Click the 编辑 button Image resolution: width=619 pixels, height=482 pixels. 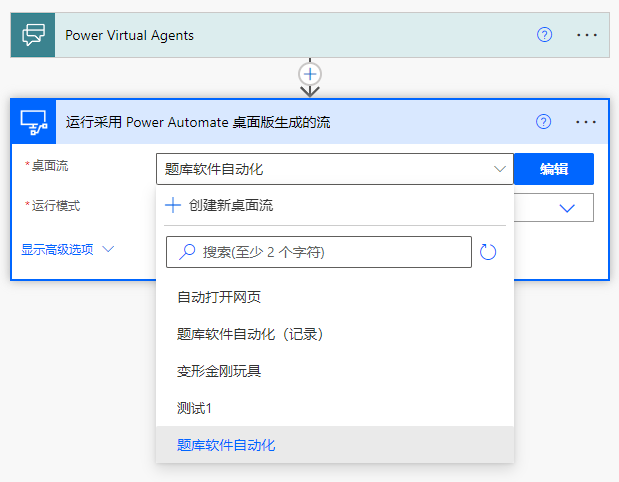pos(554,169)
